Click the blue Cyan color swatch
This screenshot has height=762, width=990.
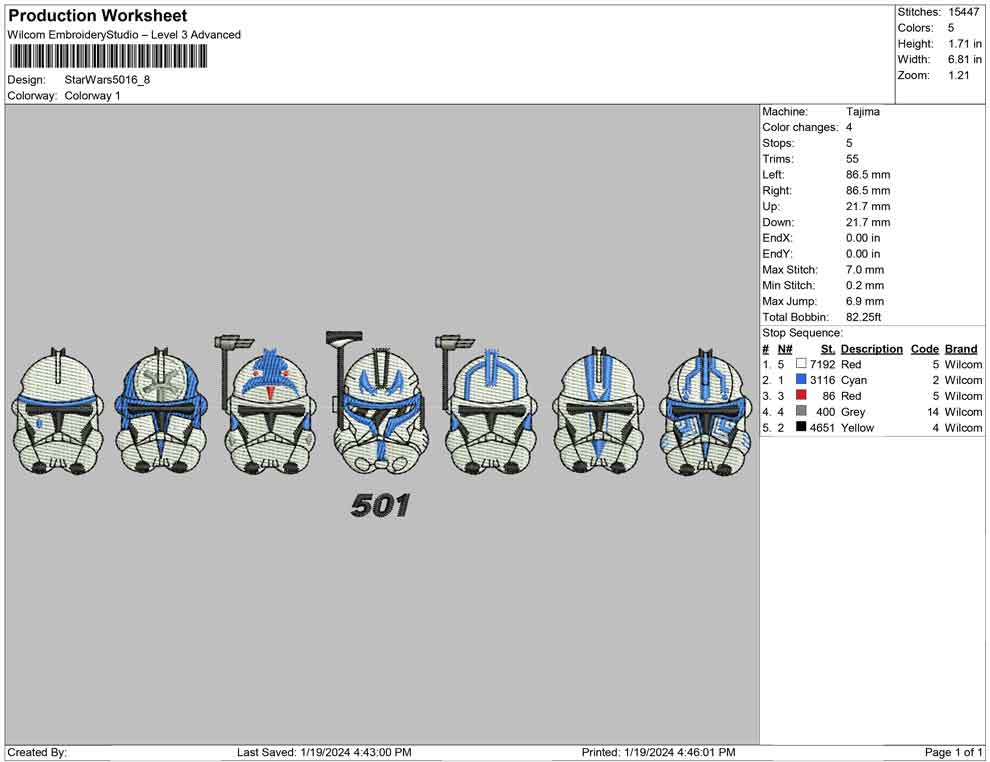pyautogui.click(x=801, y=379)
